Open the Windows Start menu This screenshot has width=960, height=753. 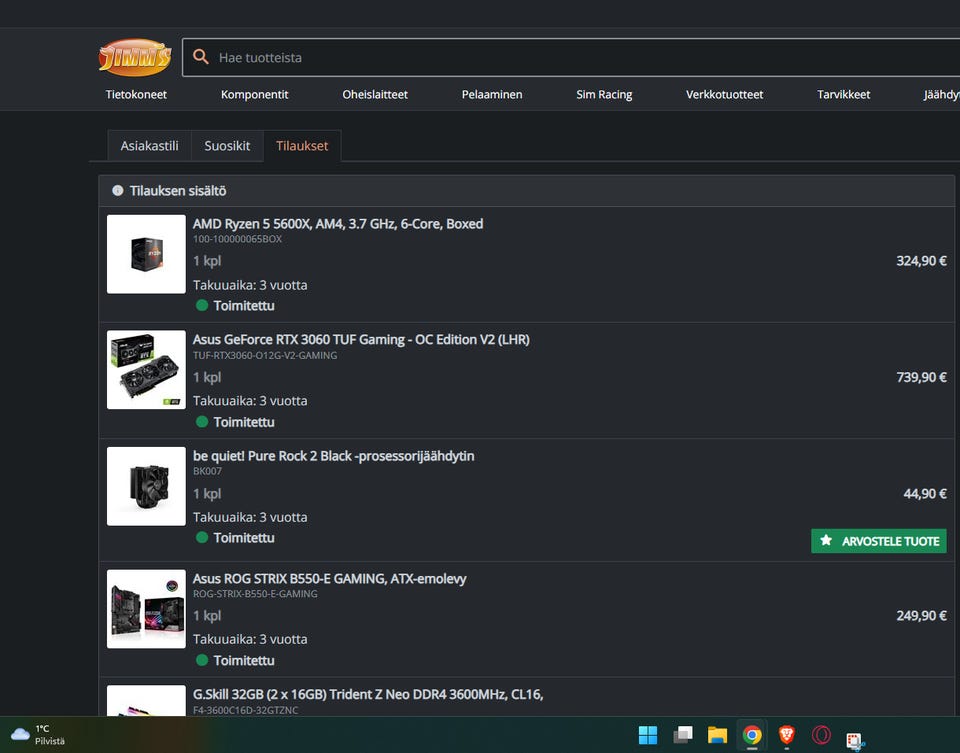tap(648, 735)
